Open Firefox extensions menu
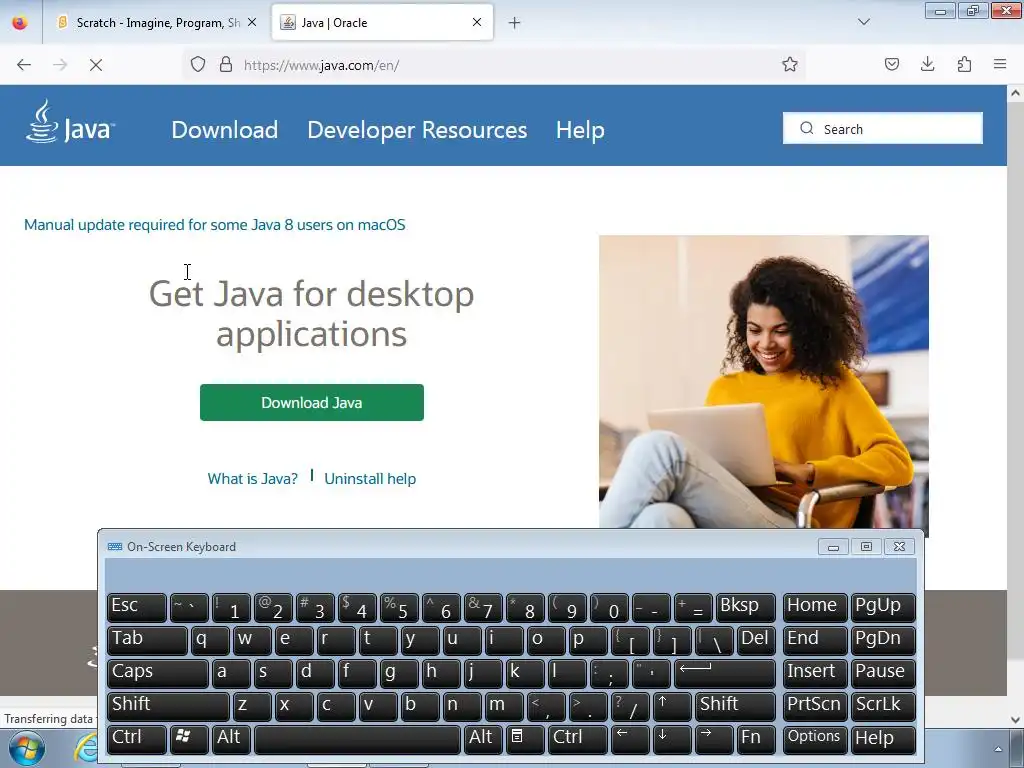The height and width of the screenshot is (768, 1024). click(x=964, y=64)
